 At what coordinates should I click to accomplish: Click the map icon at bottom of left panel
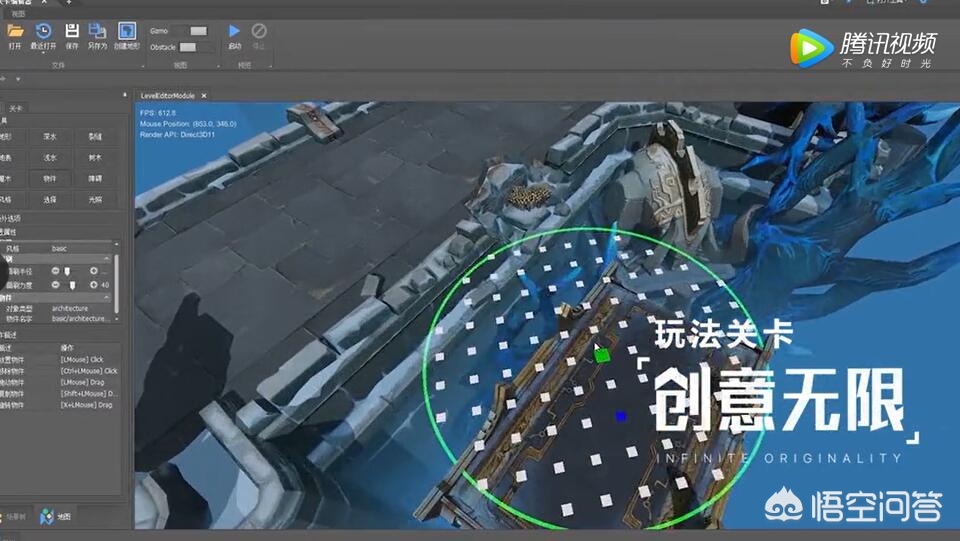(x=47, y=517)
